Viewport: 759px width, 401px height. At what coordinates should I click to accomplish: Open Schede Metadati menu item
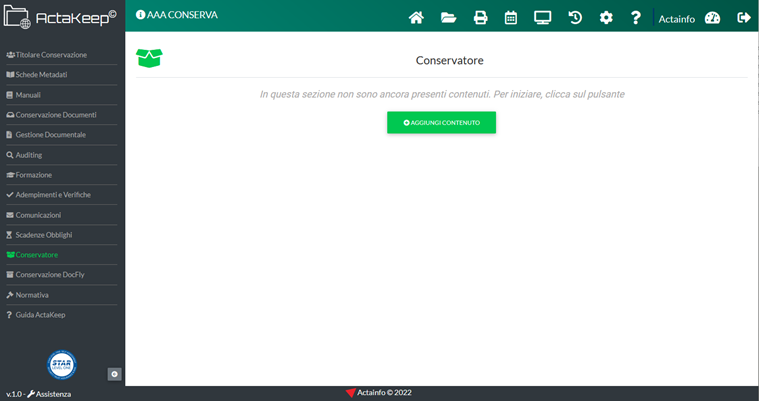(x=40, y=75)
